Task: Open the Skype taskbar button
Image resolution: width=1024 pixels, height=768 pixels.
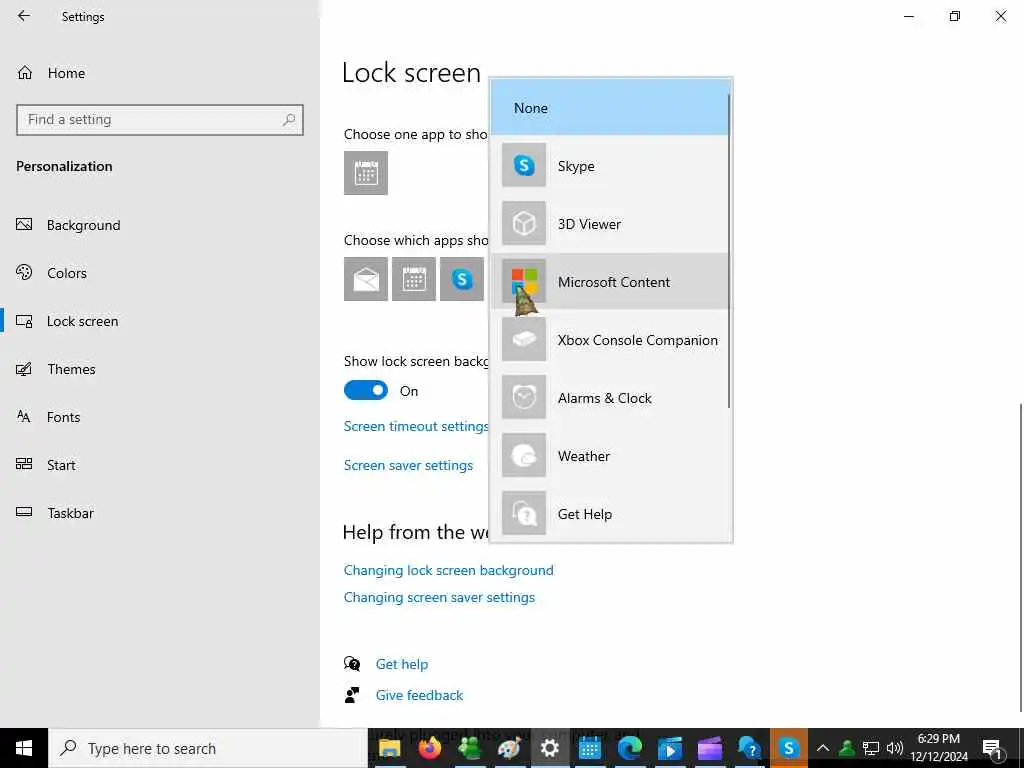Action: (x=789, y=748)
